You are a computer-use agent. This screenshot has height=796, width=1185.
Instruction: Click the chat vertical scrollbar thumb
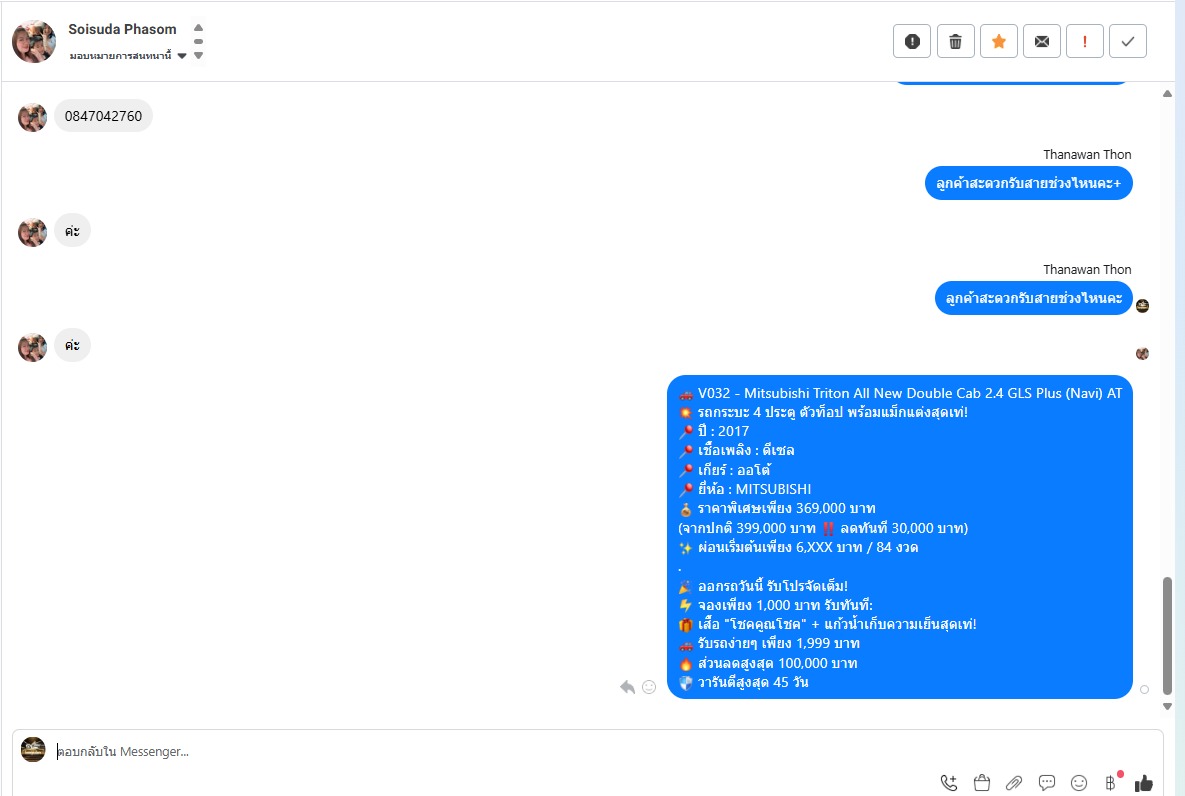click(x=1167, y=636)
